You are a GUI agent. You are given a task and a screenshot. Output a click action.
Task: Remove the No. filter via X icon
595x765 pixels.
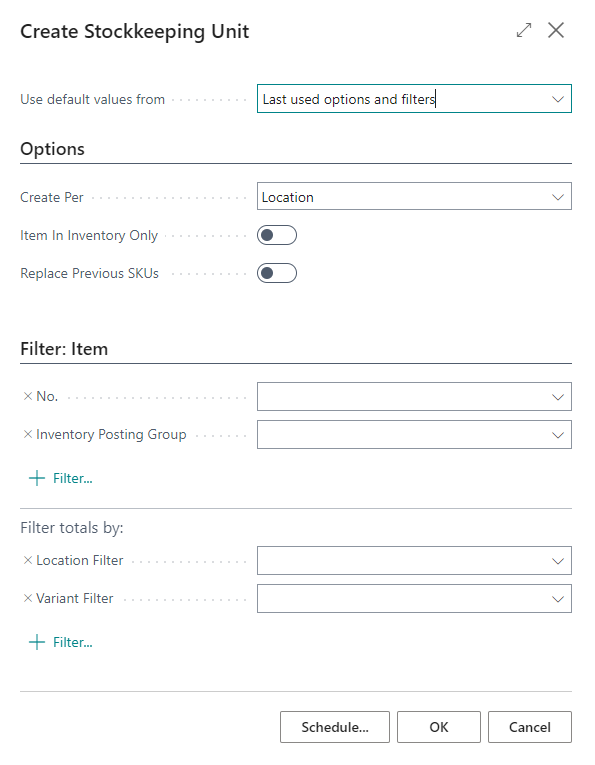28,396
